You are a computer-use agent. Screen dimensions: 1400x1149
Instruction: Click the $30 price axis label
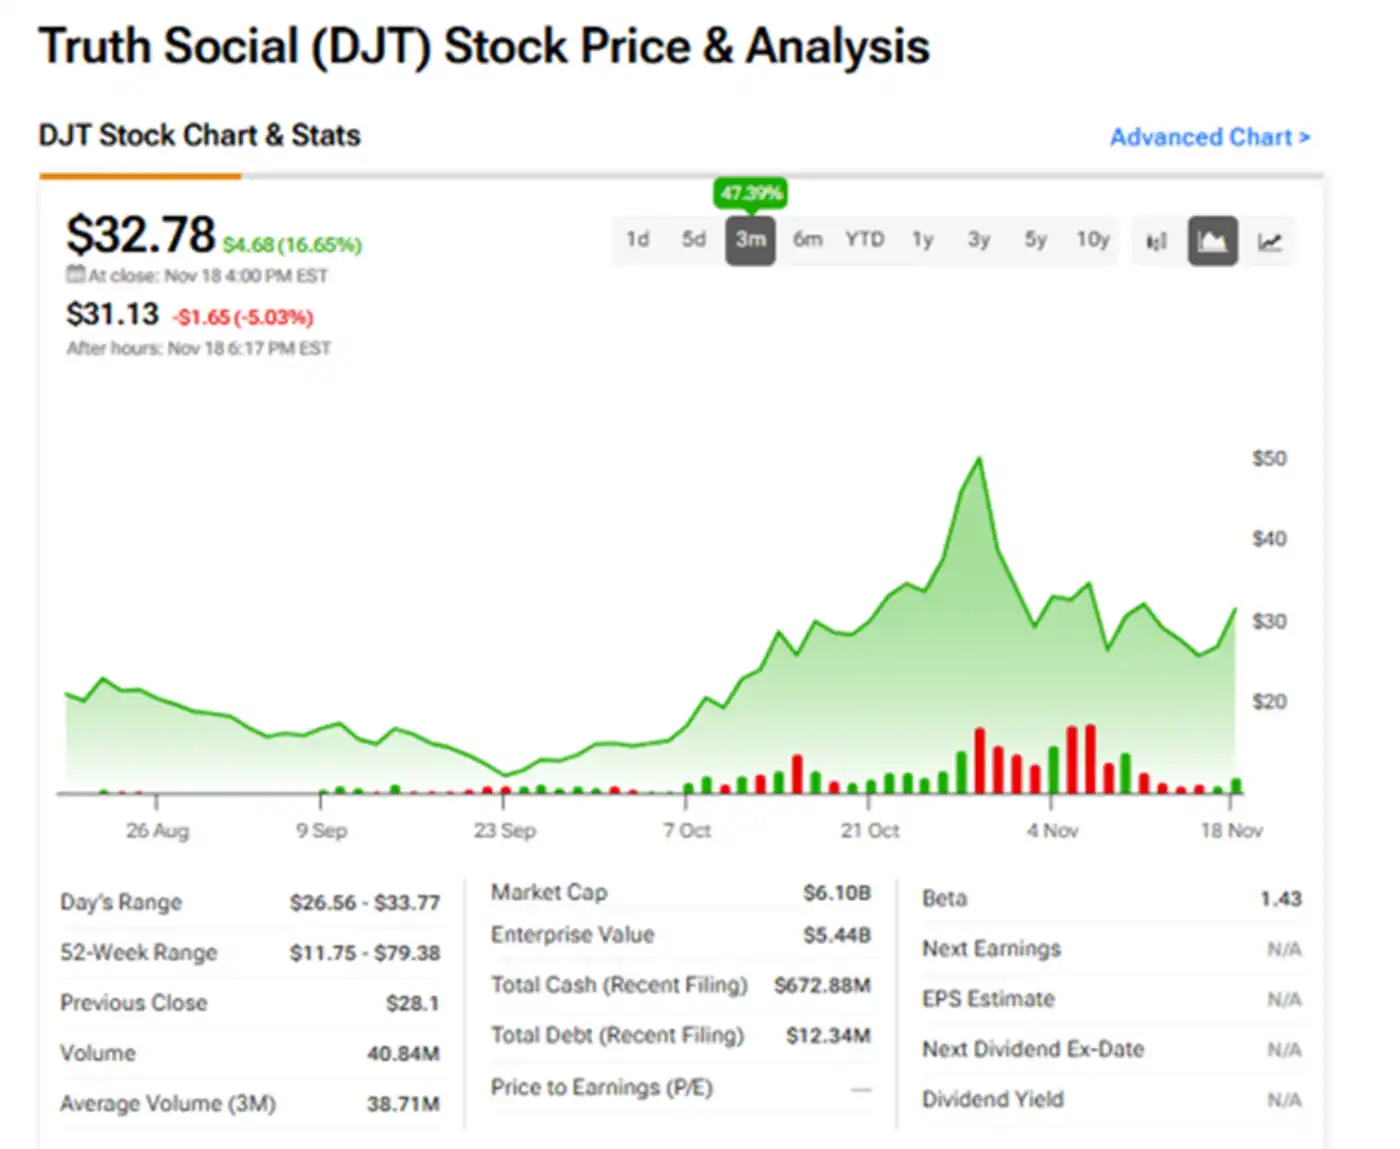pyautogui.click(x=1270, y=621)
